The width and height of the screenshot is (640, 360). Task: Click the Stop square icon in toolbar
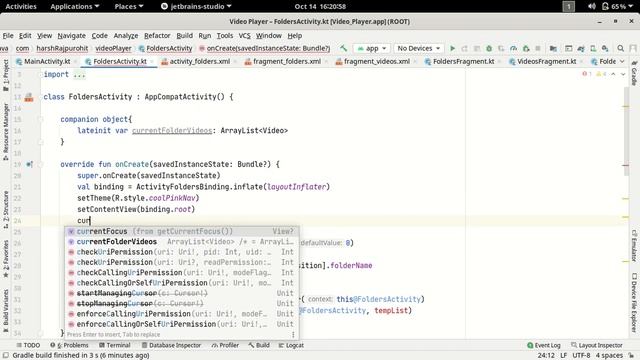click(538, 48)
